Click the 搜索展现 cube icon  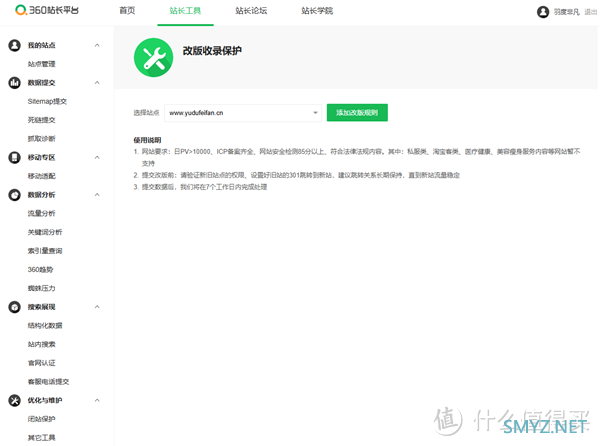(x=15, y=307)
